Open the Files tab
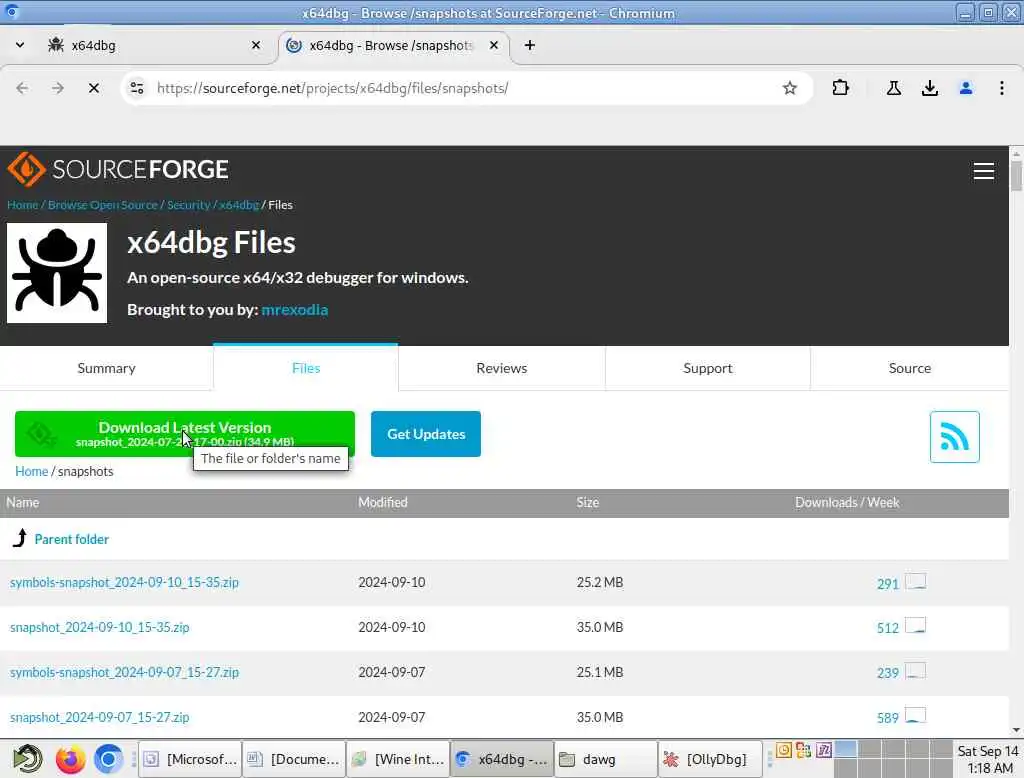The width and height of the screenshot is (1024, 778). 306,368
